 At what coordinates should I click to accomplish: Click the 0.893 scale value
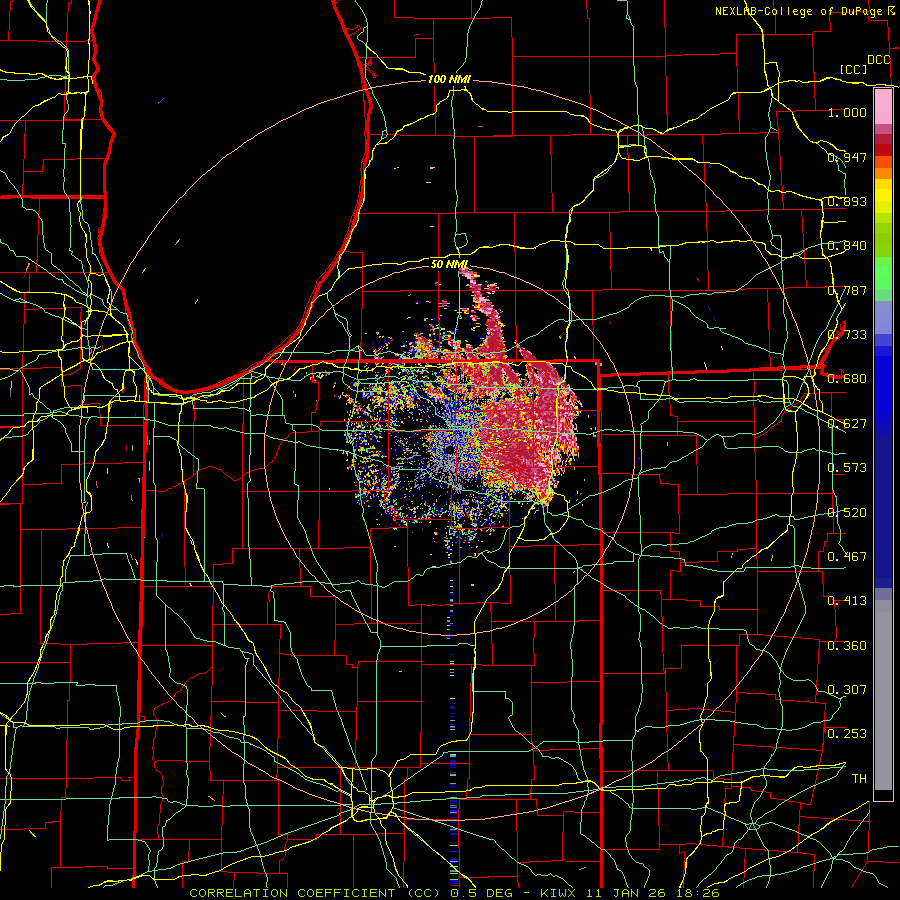(x=847, y=201)
